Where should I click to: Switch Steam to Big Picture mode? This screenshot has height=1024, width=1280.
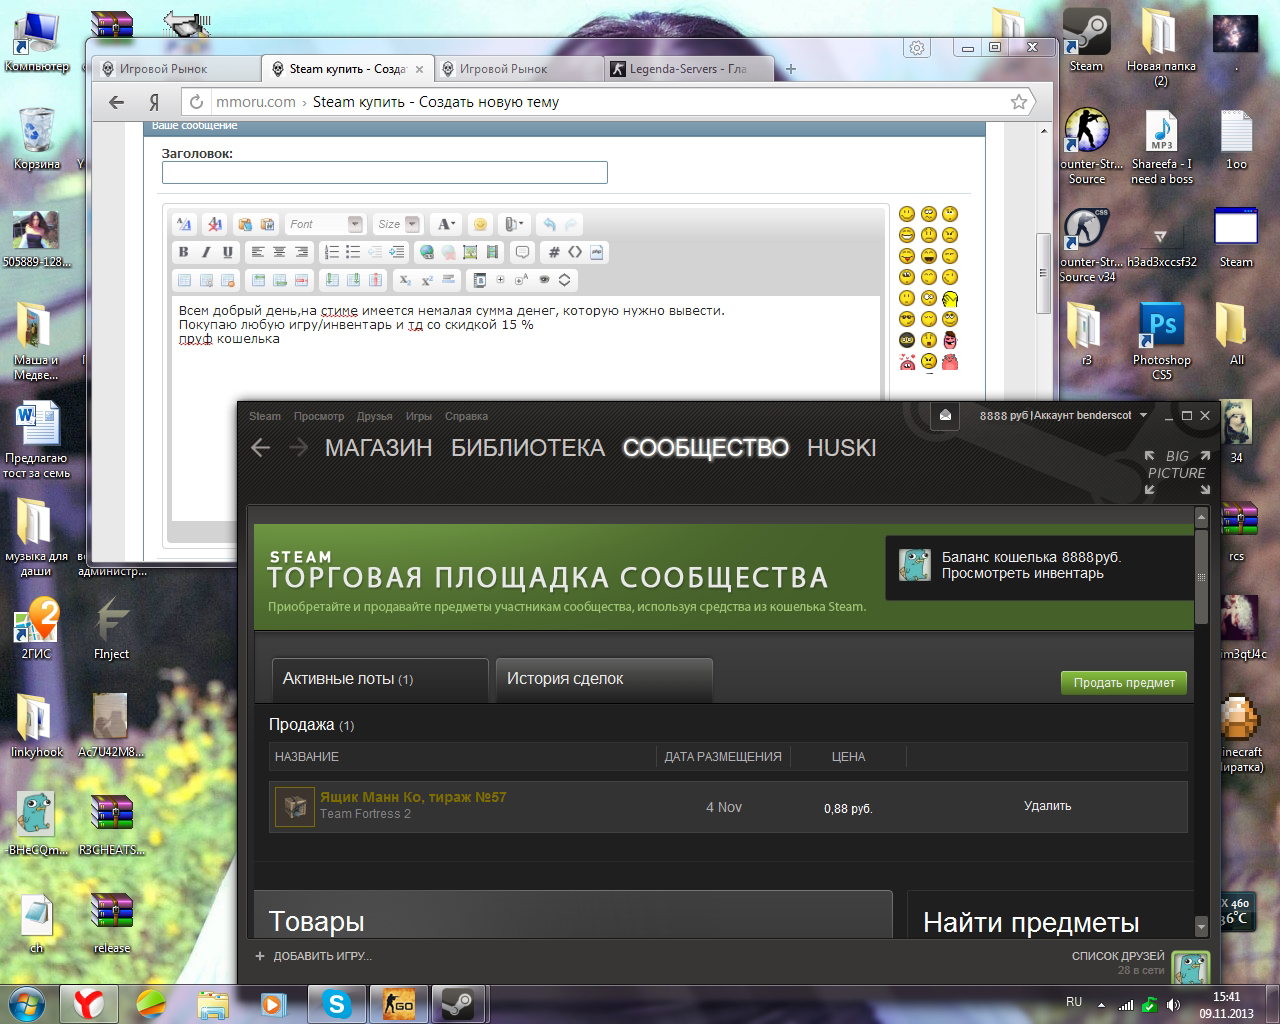tap(1177, 472)
